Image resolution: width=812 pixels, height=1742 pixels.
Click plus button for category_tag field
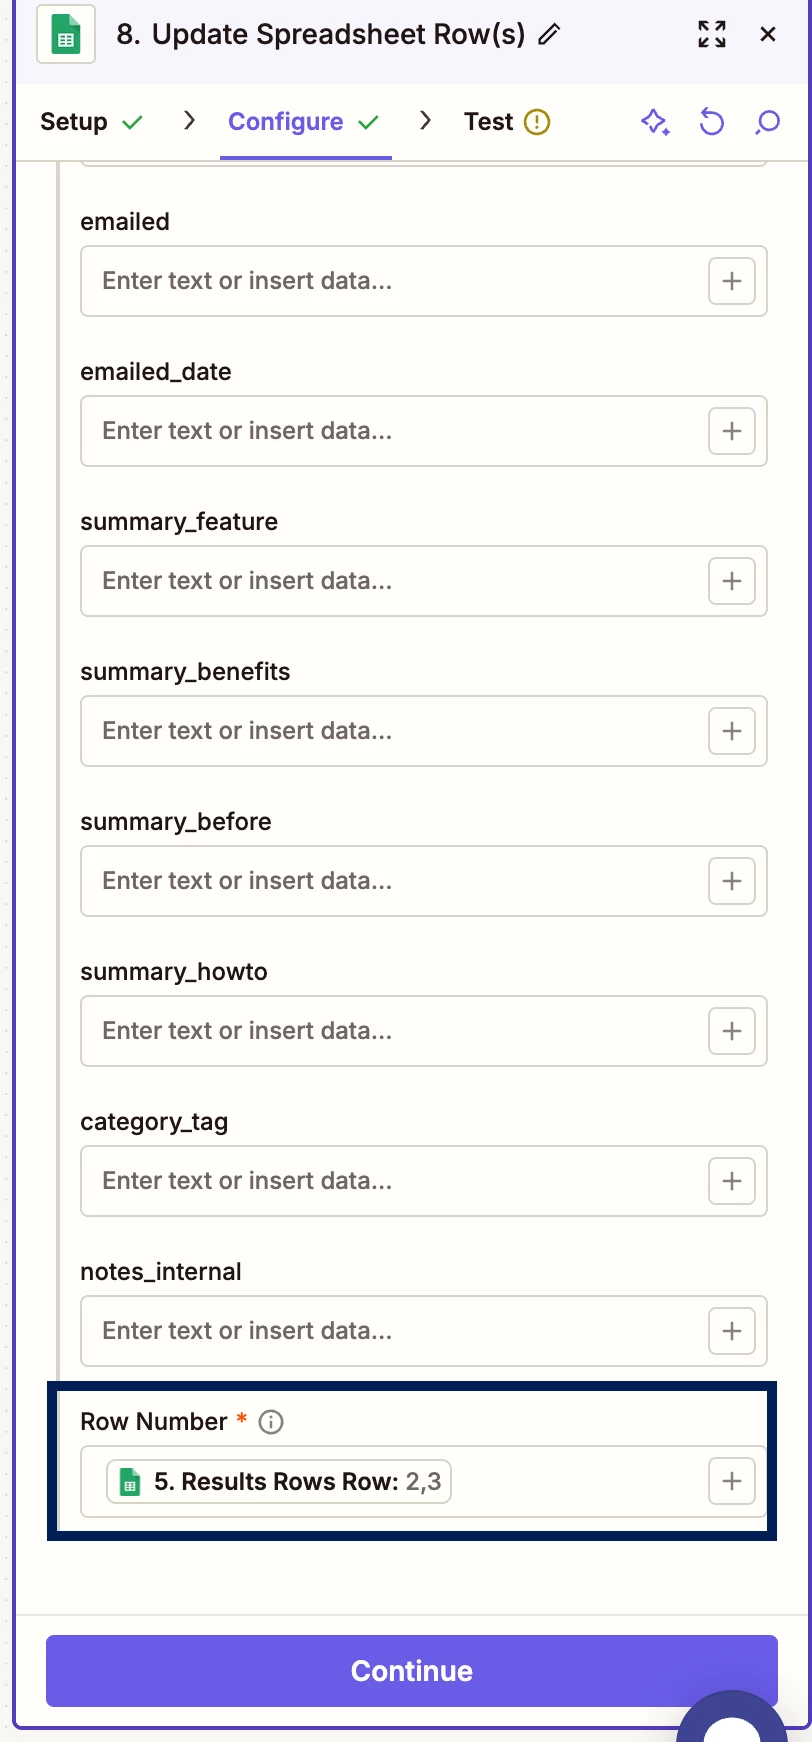click(x=731, y=1181)
